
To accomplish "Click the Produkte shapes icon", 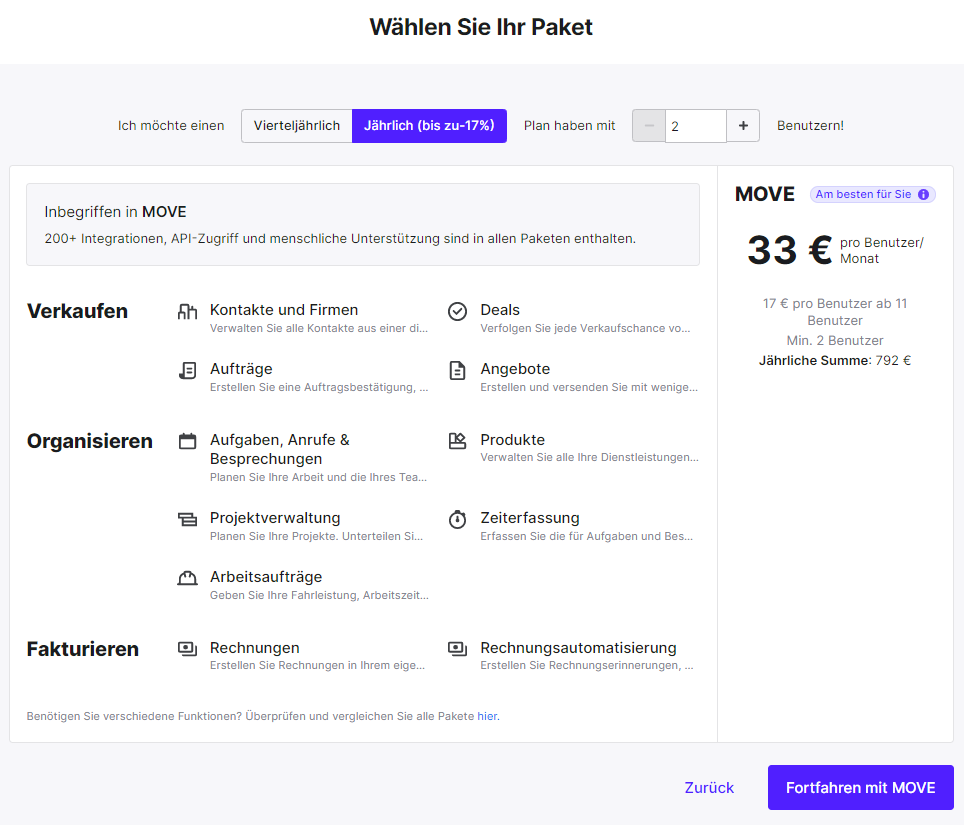I will click(x=457, y=441).
